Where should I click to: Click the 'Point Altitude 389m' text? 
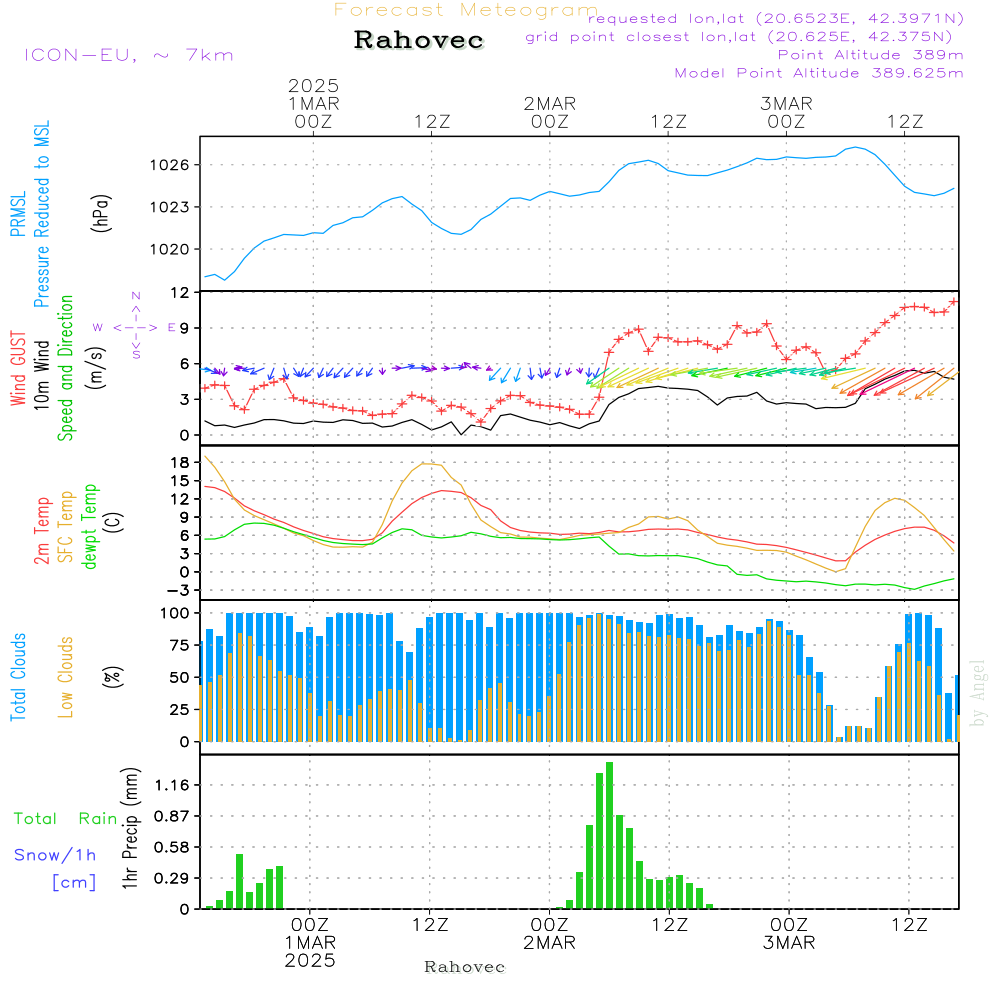tap(871, 55)
